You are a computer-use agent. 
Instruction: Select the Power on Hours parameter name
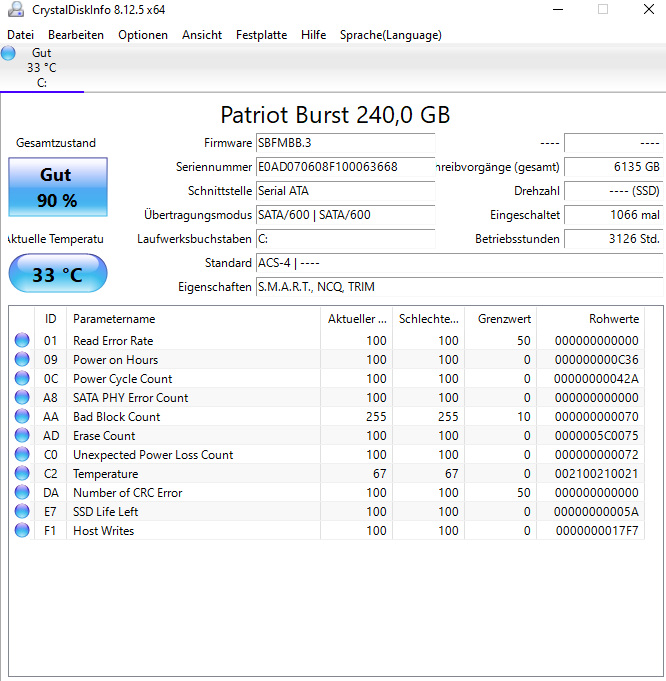click(x=116, y=360)
